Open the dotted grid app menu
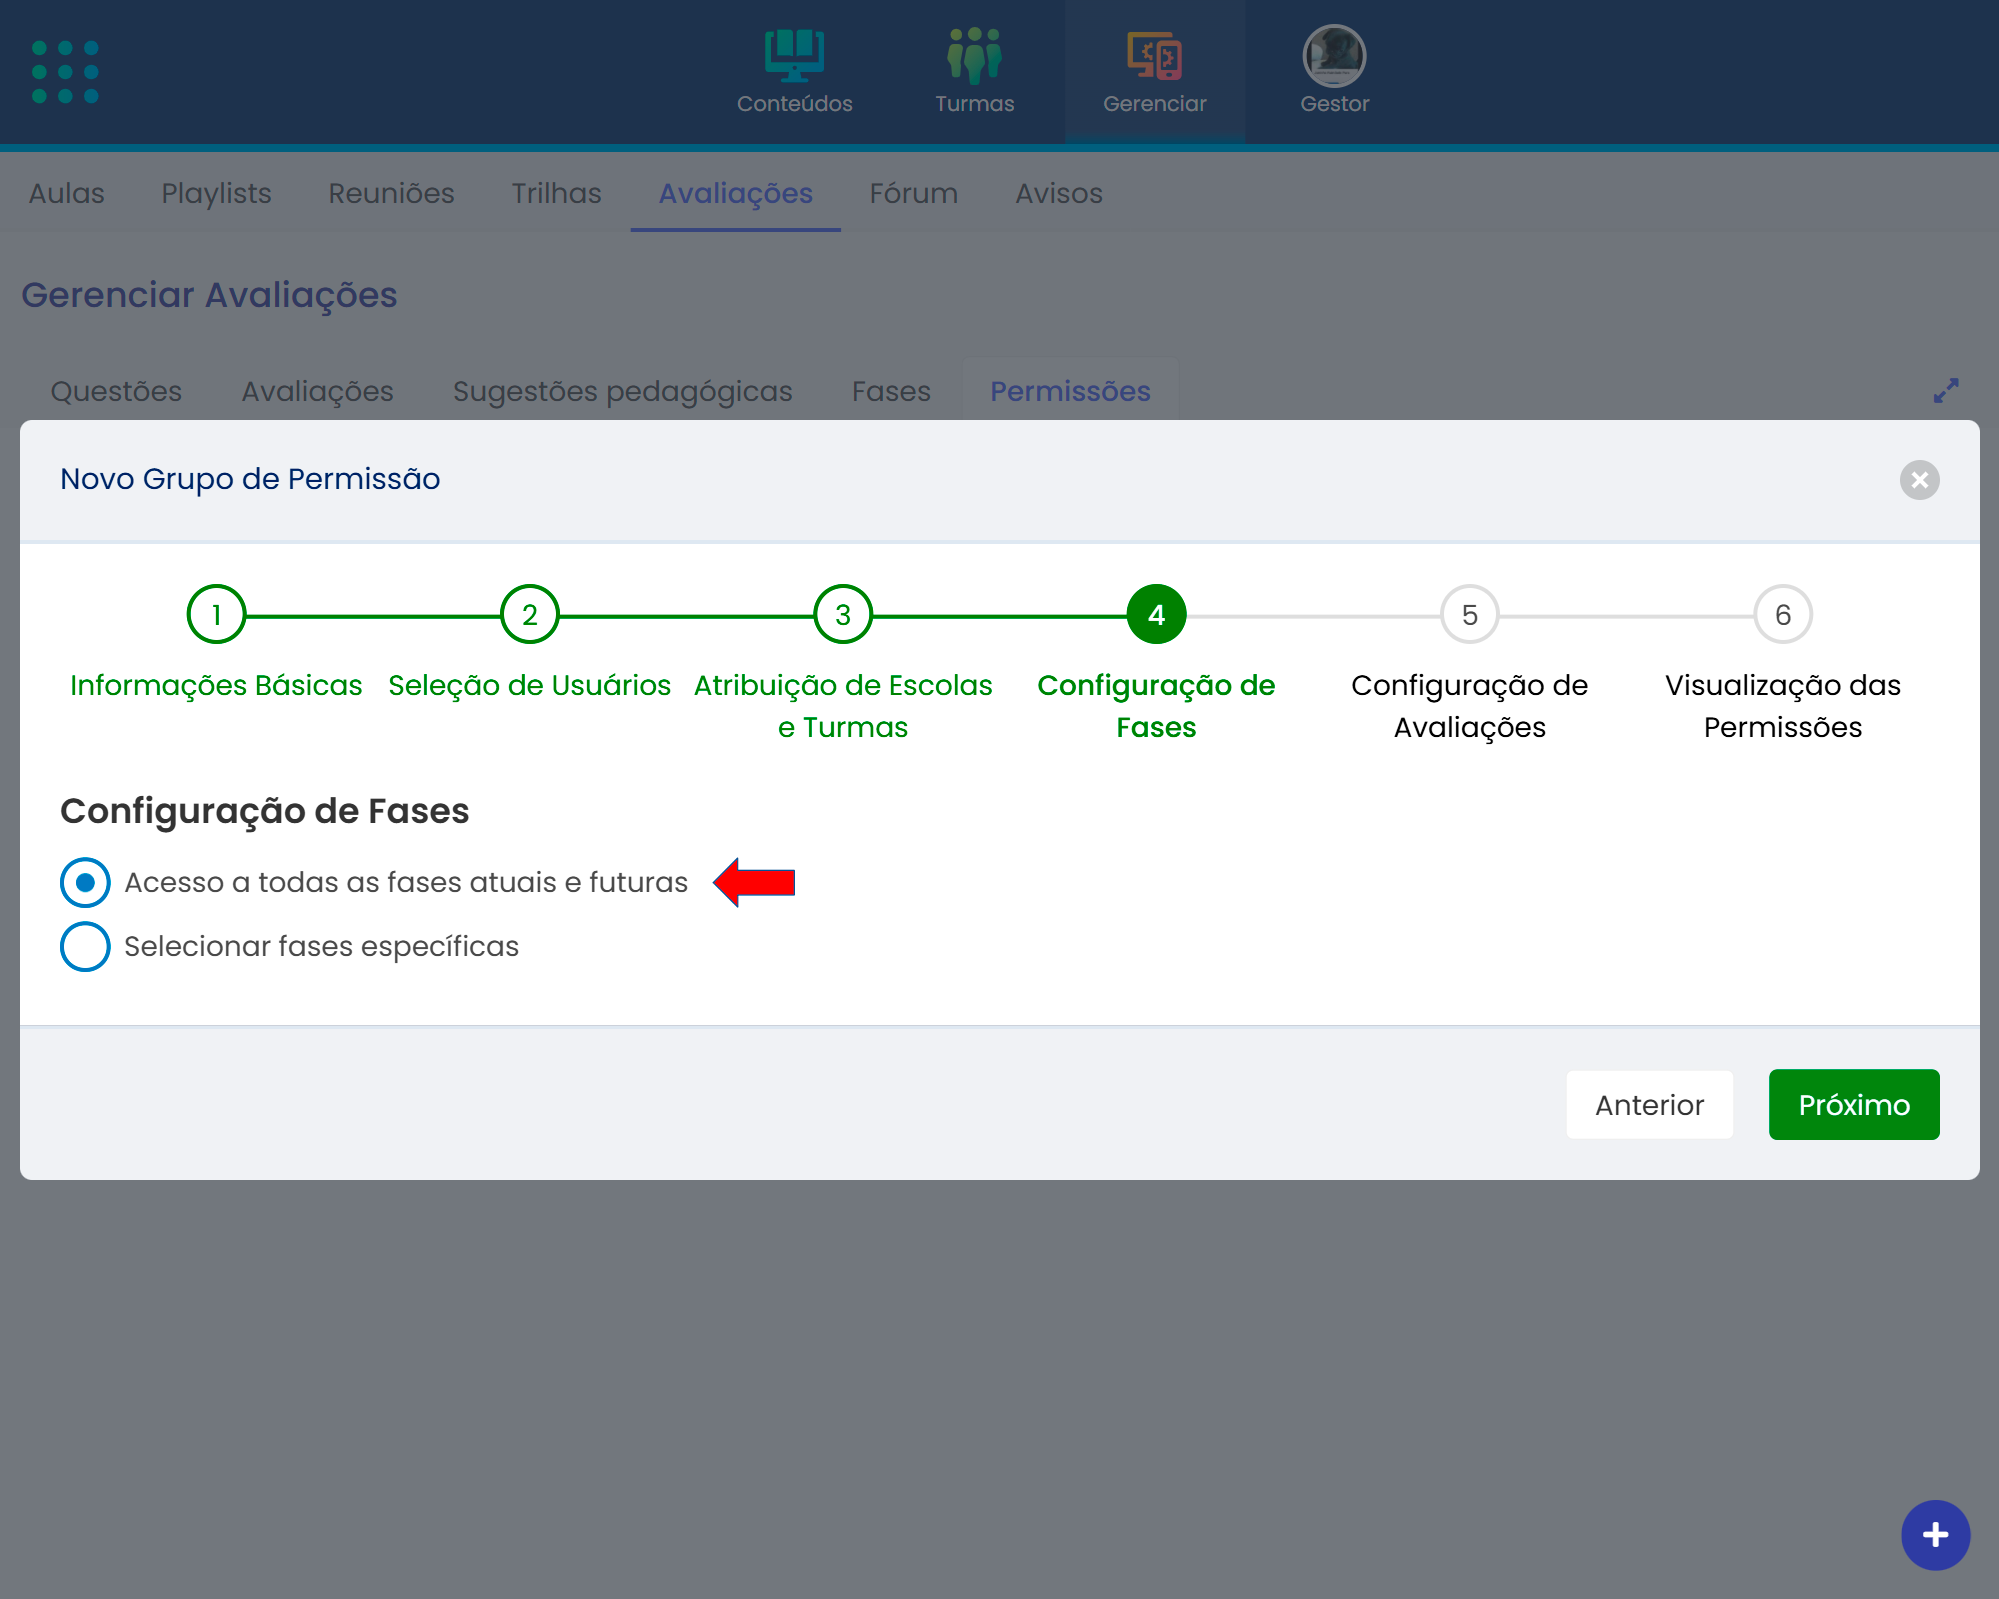Image resolution: width=1999 pixels, height=1599 pixels. tap(65, 72)
